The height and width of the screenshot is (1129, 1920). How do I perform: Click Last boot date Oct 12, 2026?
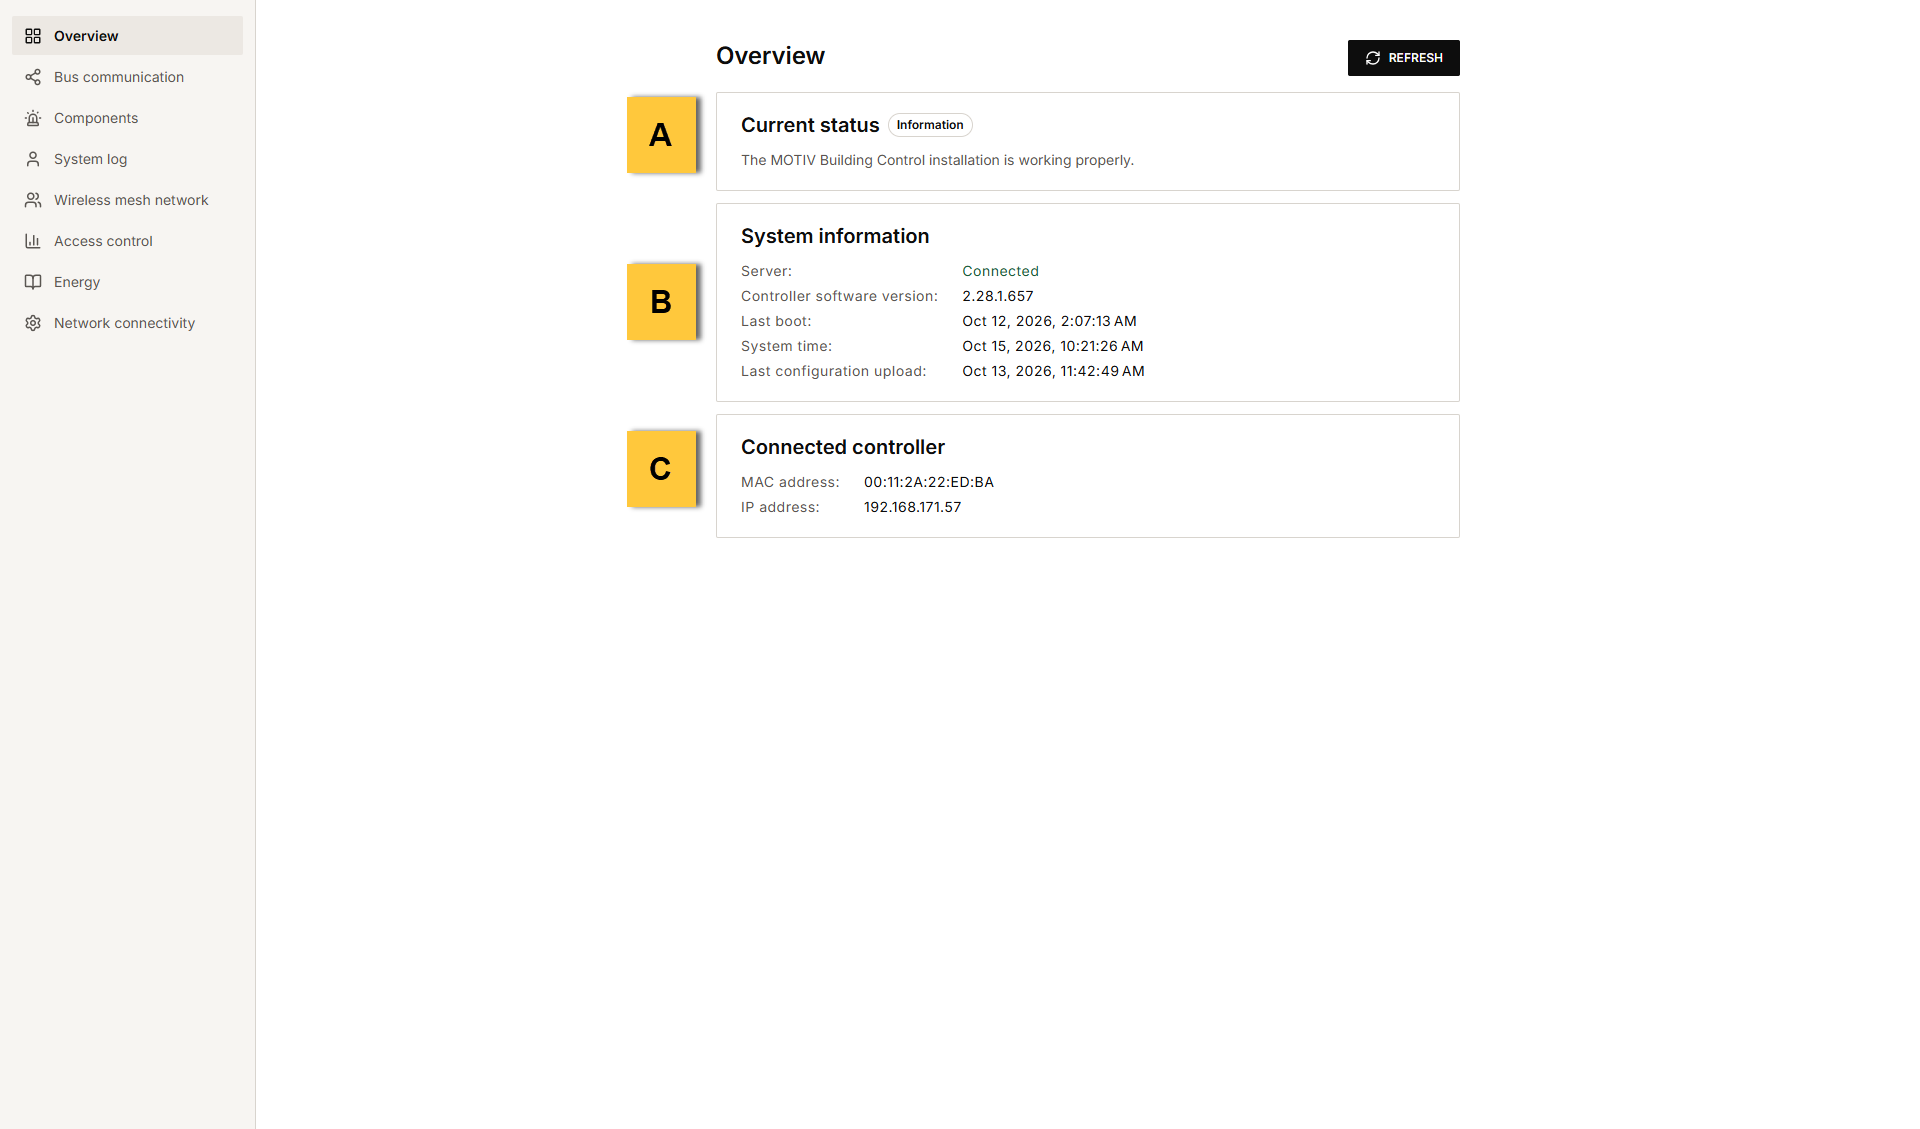1049,321
